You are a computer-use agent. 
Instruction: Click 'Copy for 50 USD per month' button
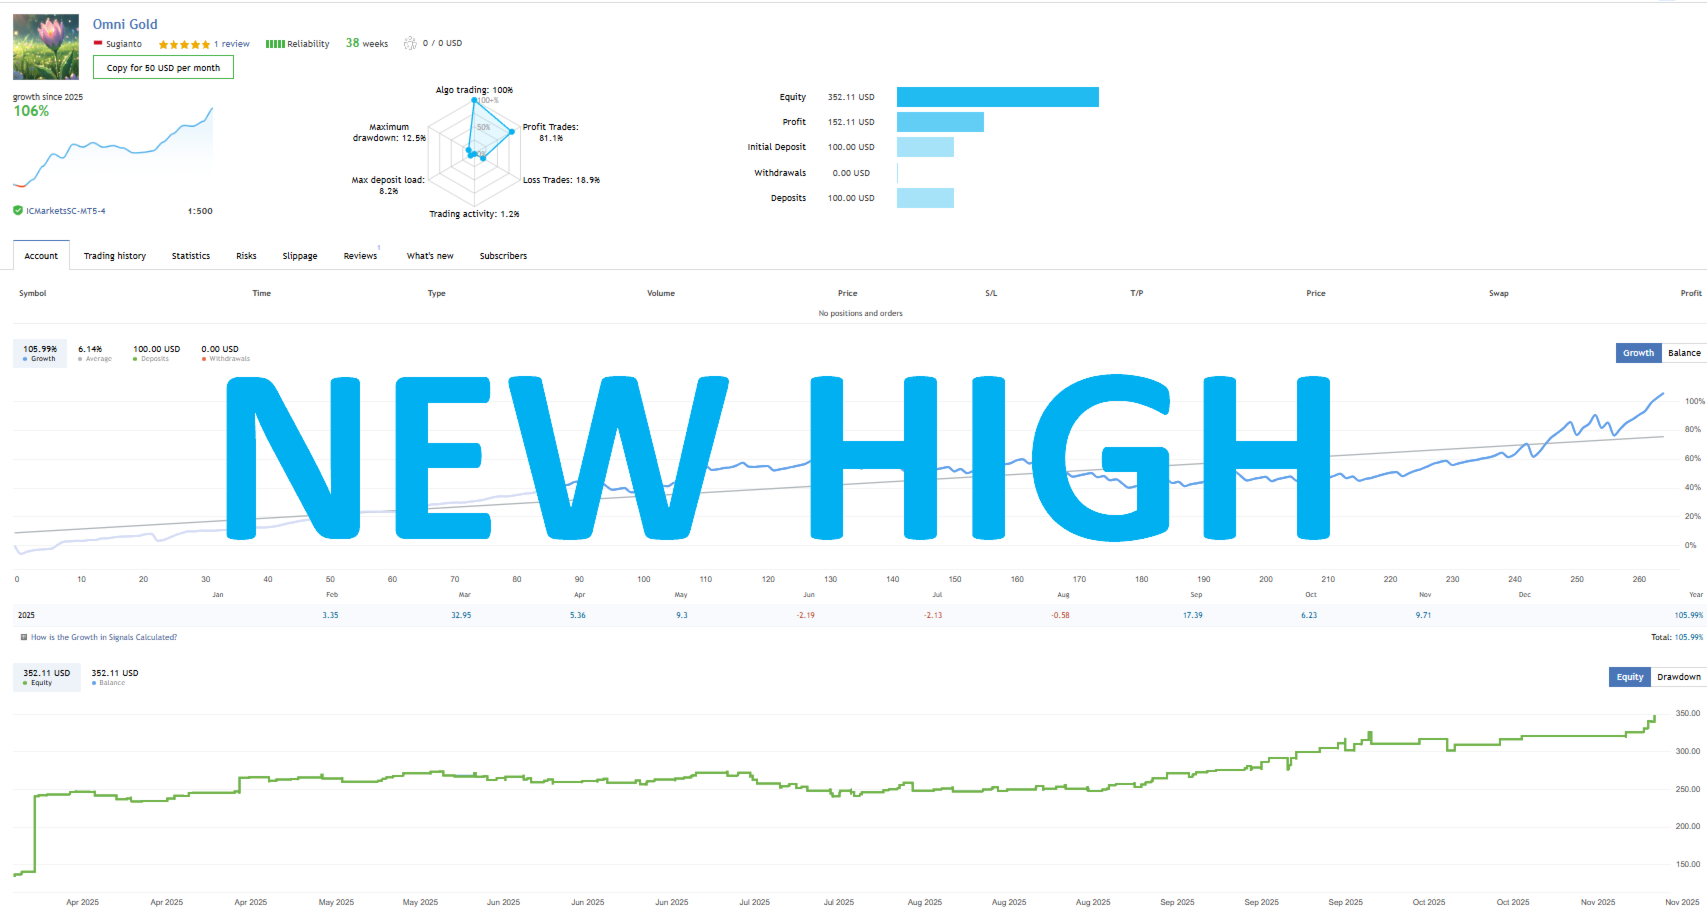163,67
